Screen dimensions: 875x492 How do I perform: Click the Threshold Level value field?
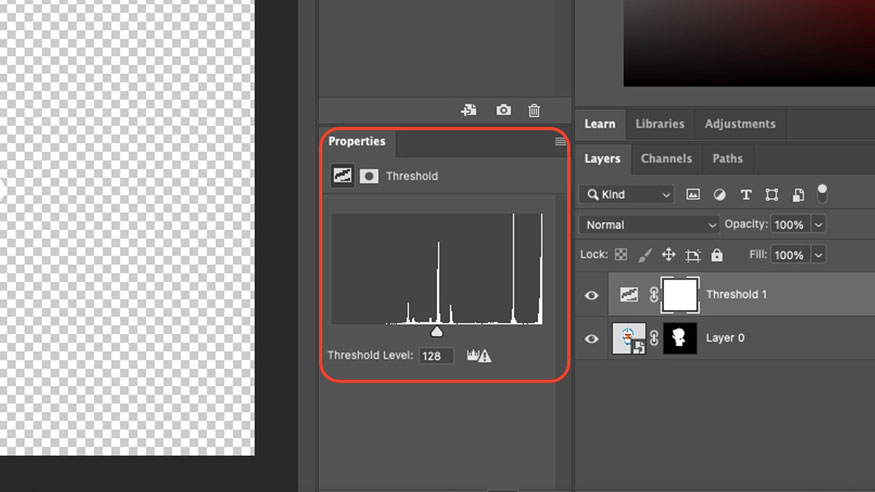(436, 355)
